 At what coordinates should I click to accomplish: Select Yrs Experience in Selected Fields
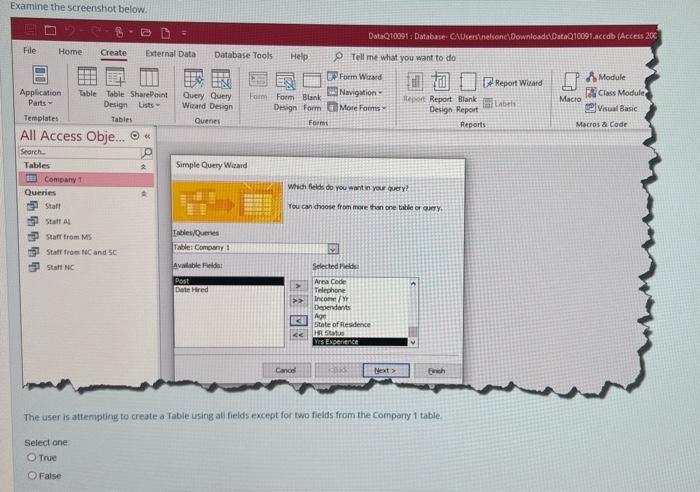(360, 342)
